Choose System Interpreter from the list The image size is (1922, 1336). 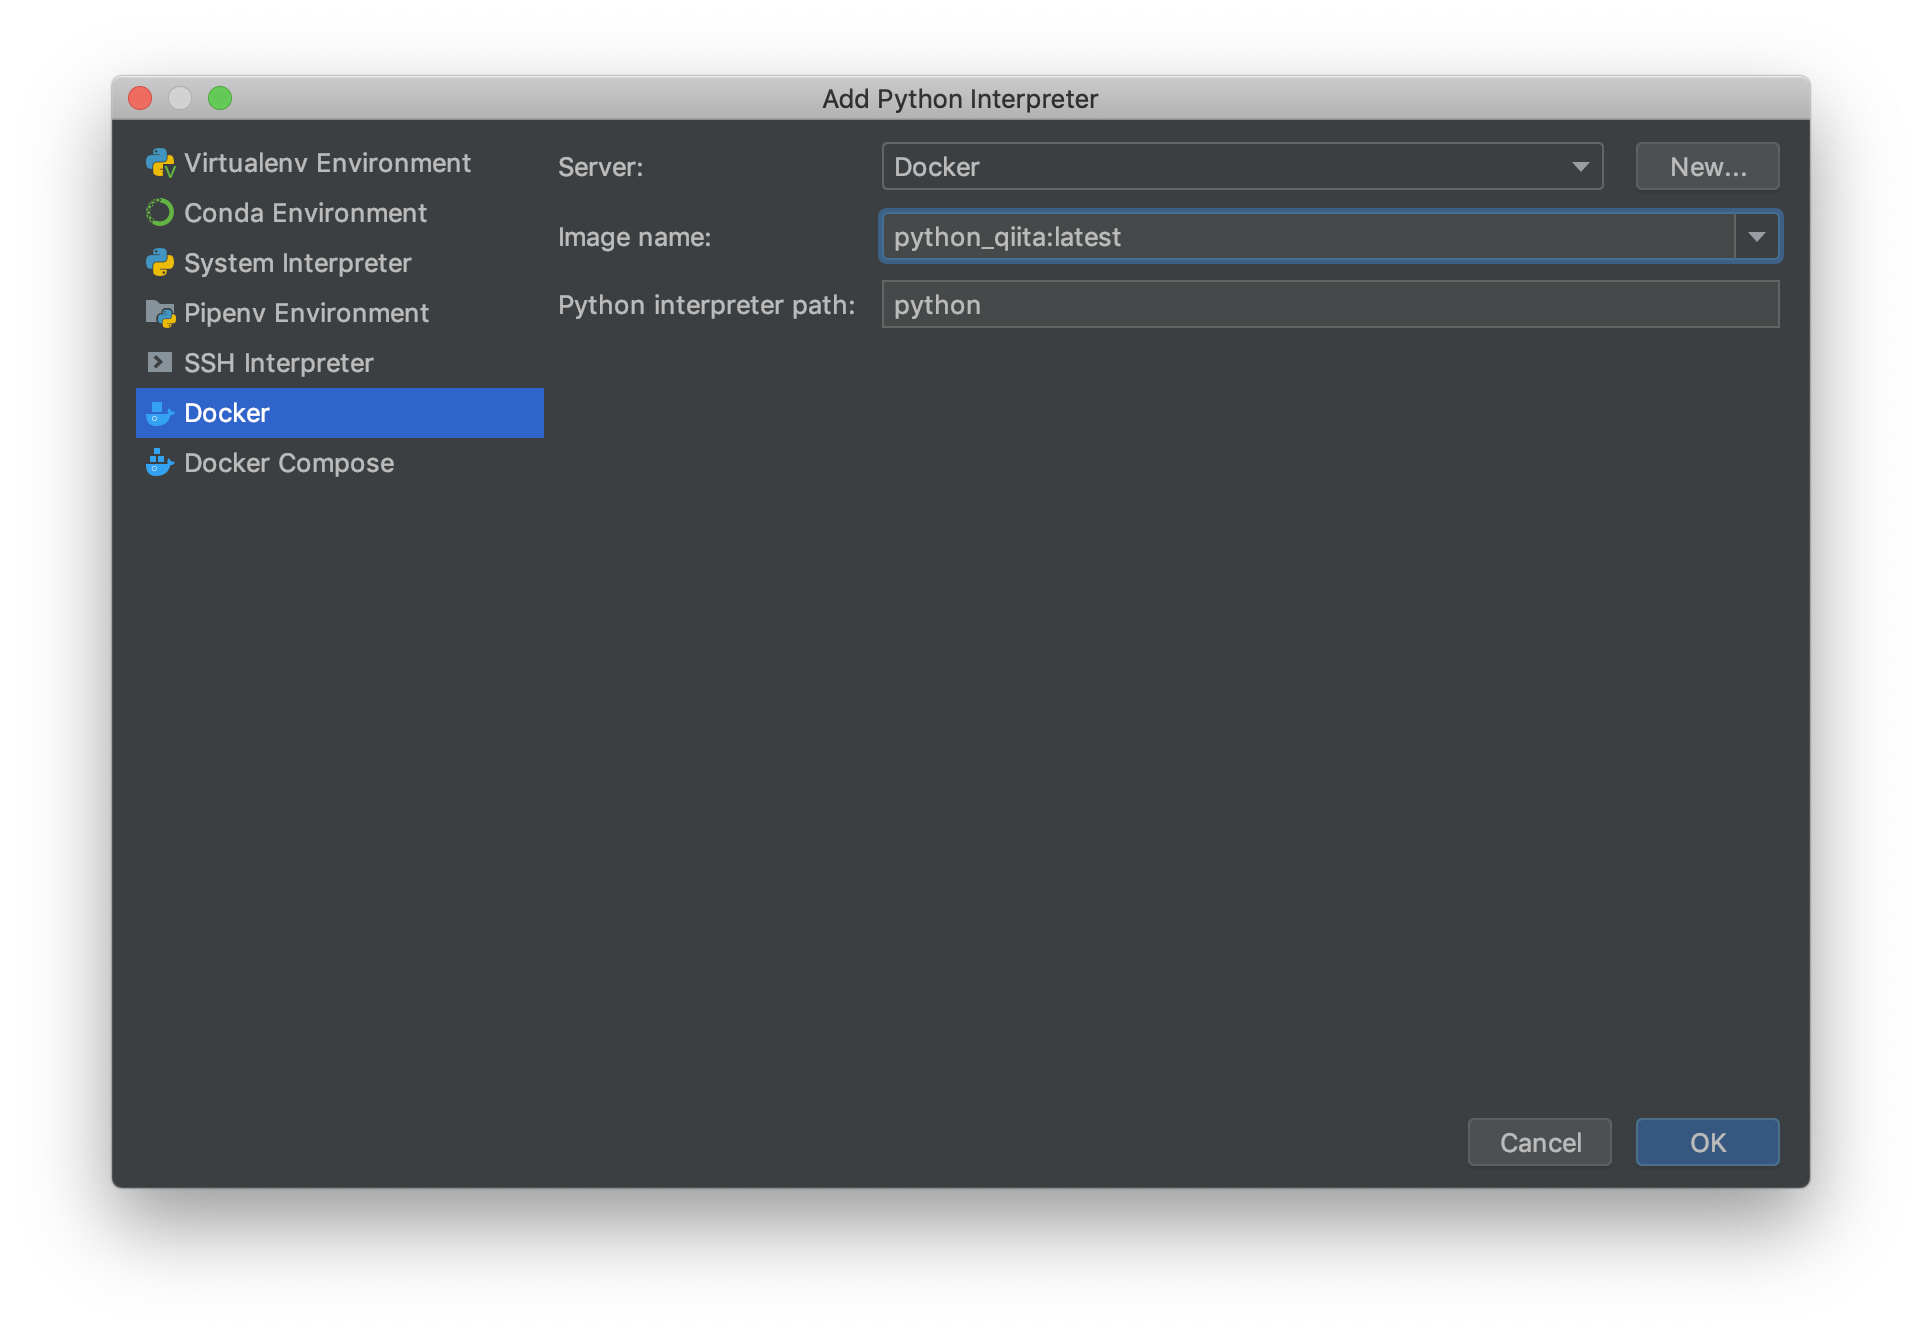pos(340,263)
